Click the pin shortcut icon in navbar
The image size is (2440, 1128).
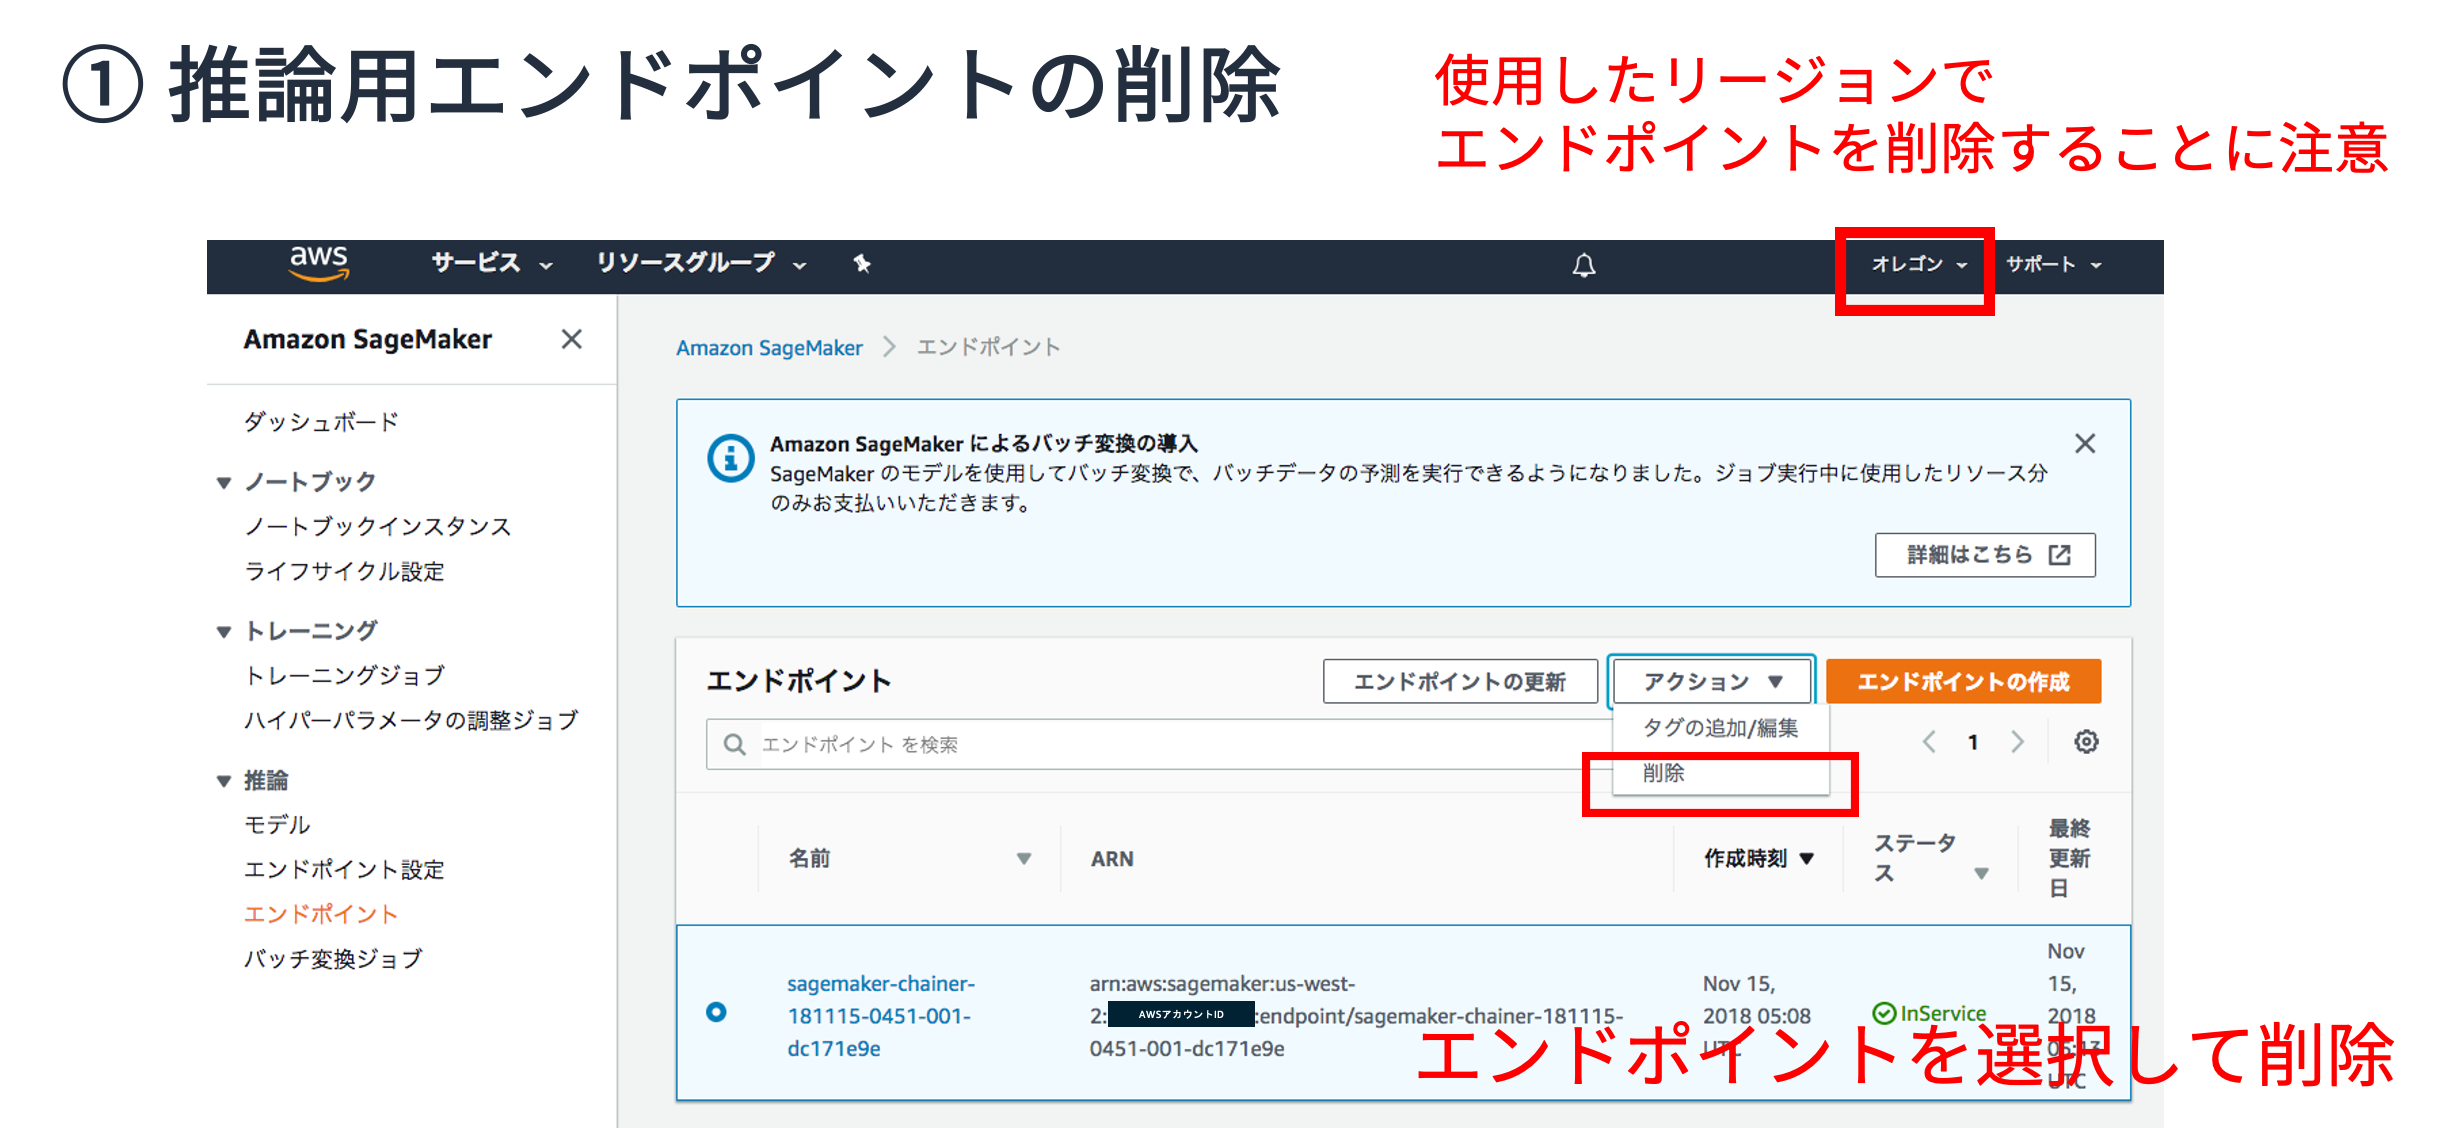pyautogui.click(x=862, y=264)
